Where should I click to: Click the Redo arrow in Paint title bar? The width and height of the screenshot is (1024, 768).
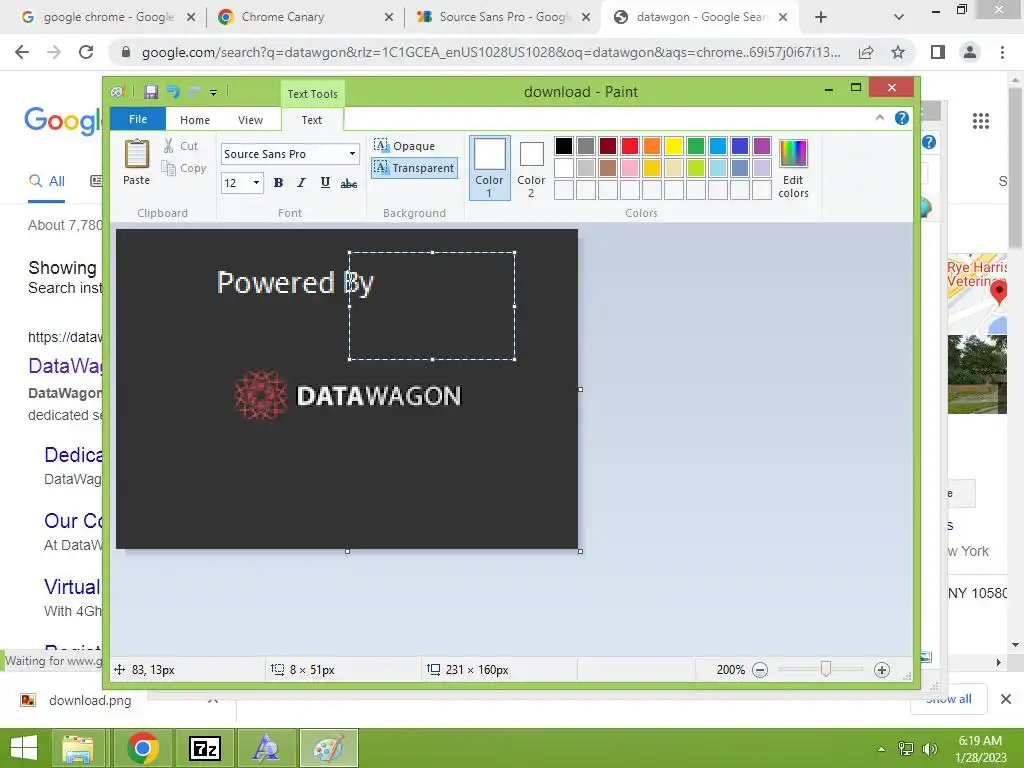pyautogui.click(x=194, y=92)
